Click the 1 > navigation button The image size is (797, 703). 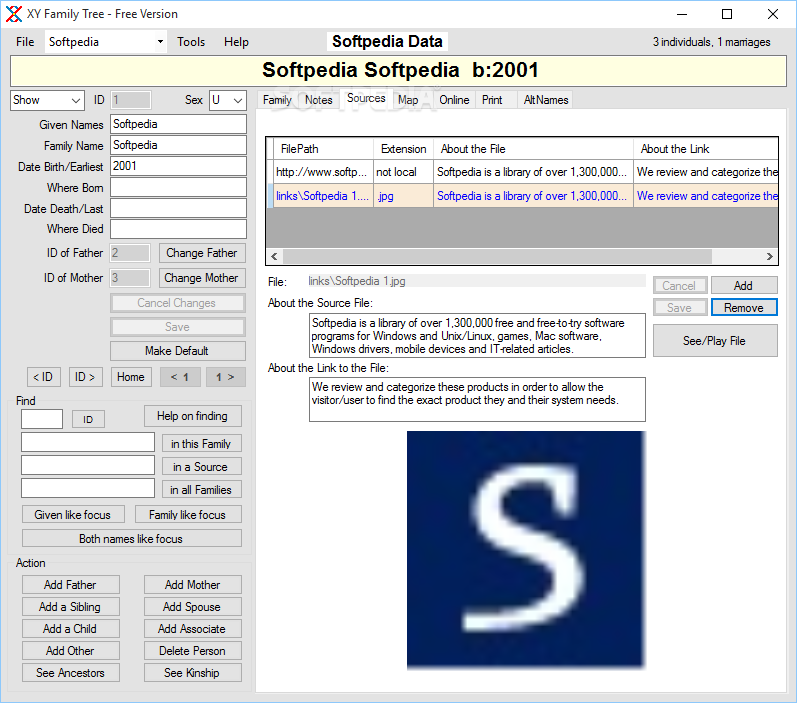[225, 377]
